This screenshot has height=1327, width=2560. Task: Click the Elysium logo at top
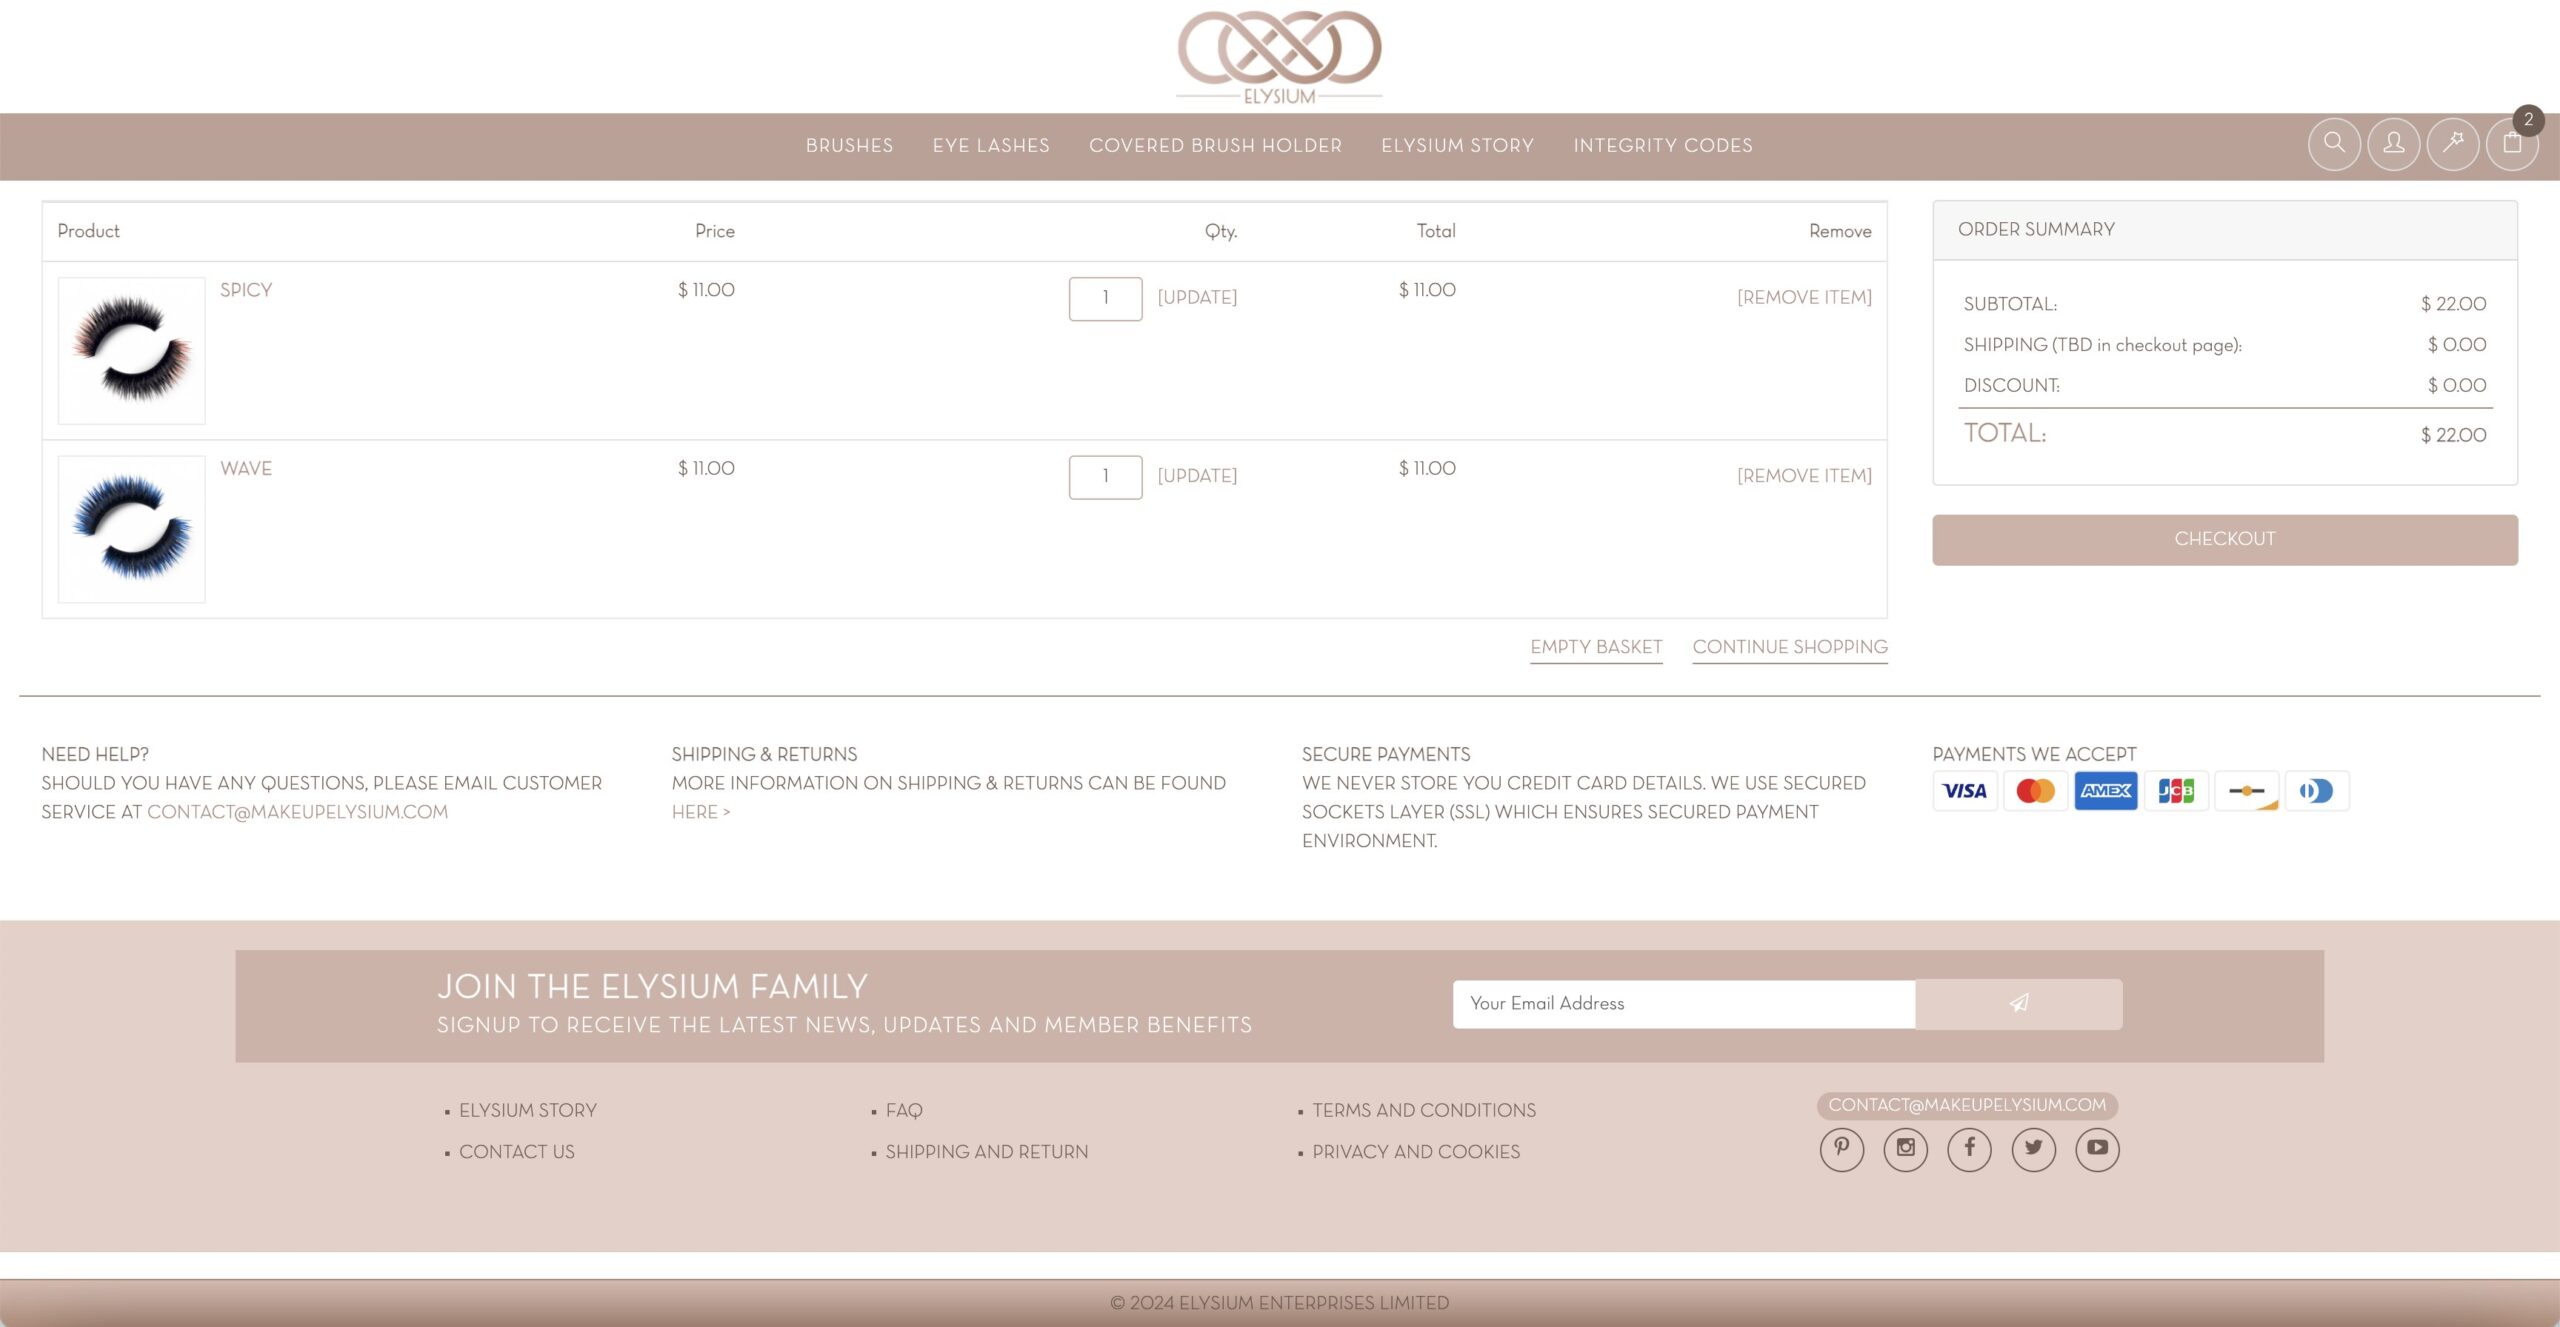[x=1279, y=57]
